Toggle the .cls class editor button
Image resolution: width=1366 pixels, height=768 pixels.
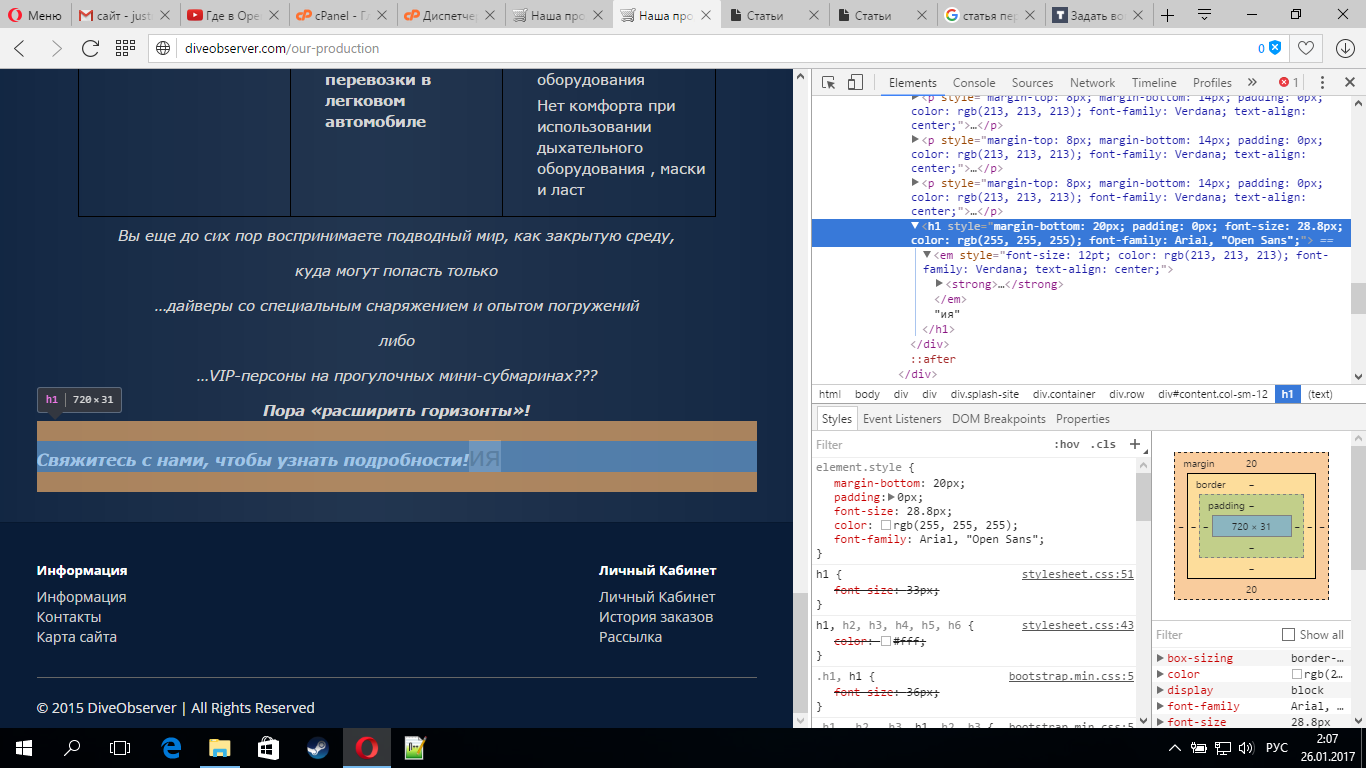(1103, 444)
